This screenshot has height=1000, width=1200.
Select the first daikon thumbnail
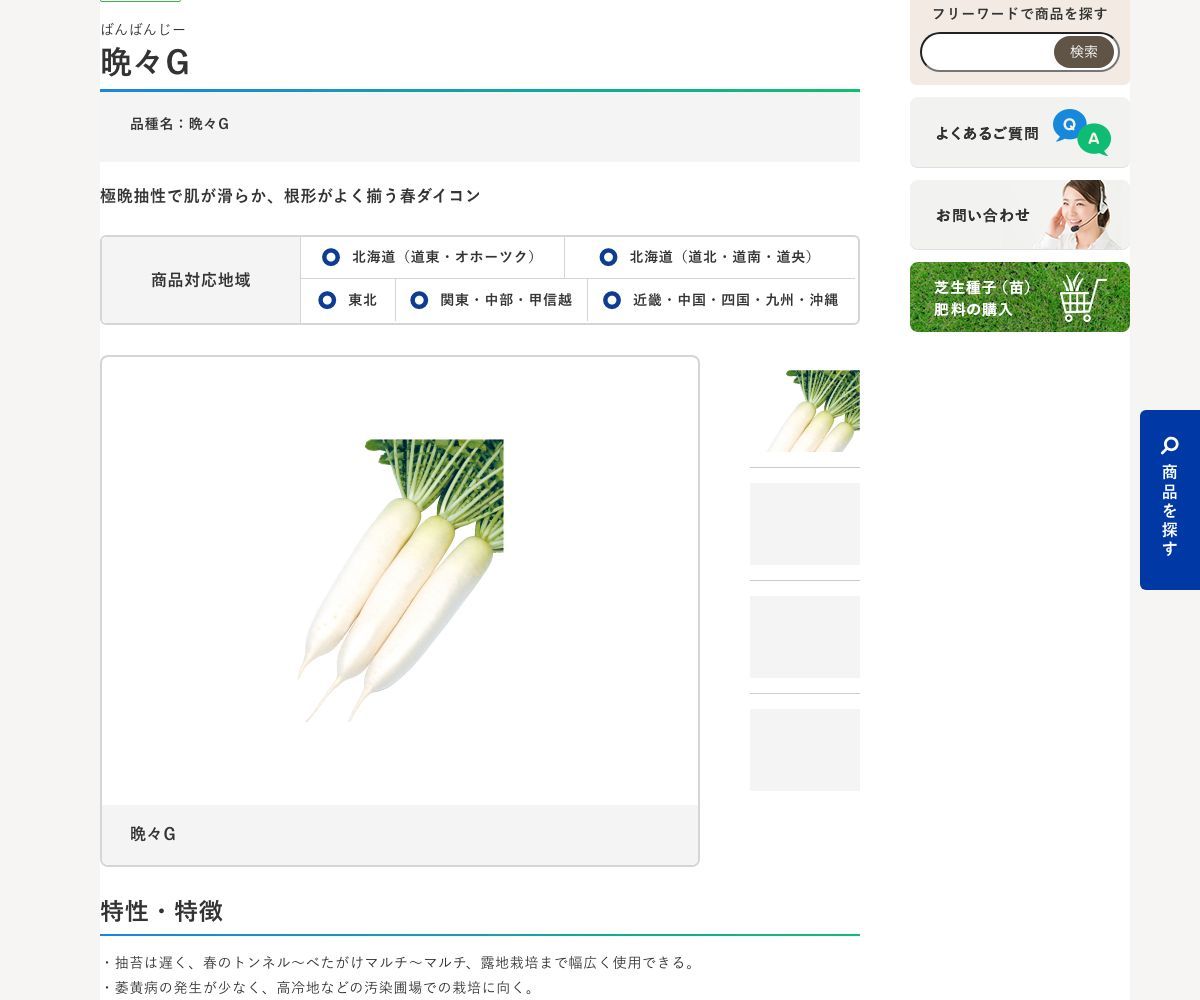tap(805, 411)
